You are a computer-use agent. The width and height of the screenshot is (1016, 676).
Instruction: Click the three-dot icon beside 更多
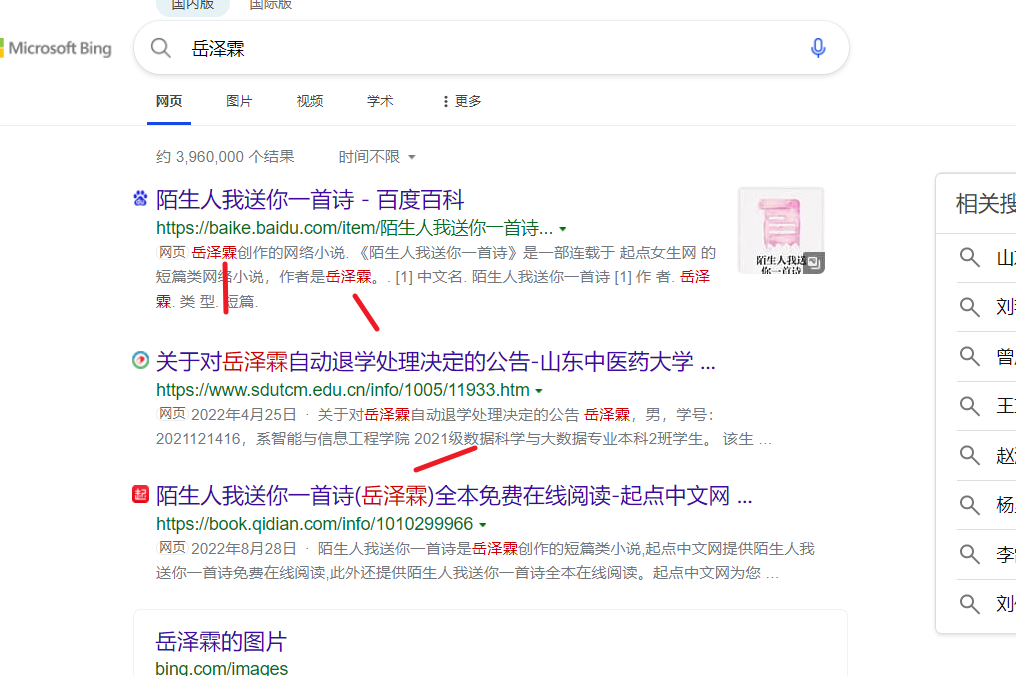pyautogui.click(x=445, y=101)
